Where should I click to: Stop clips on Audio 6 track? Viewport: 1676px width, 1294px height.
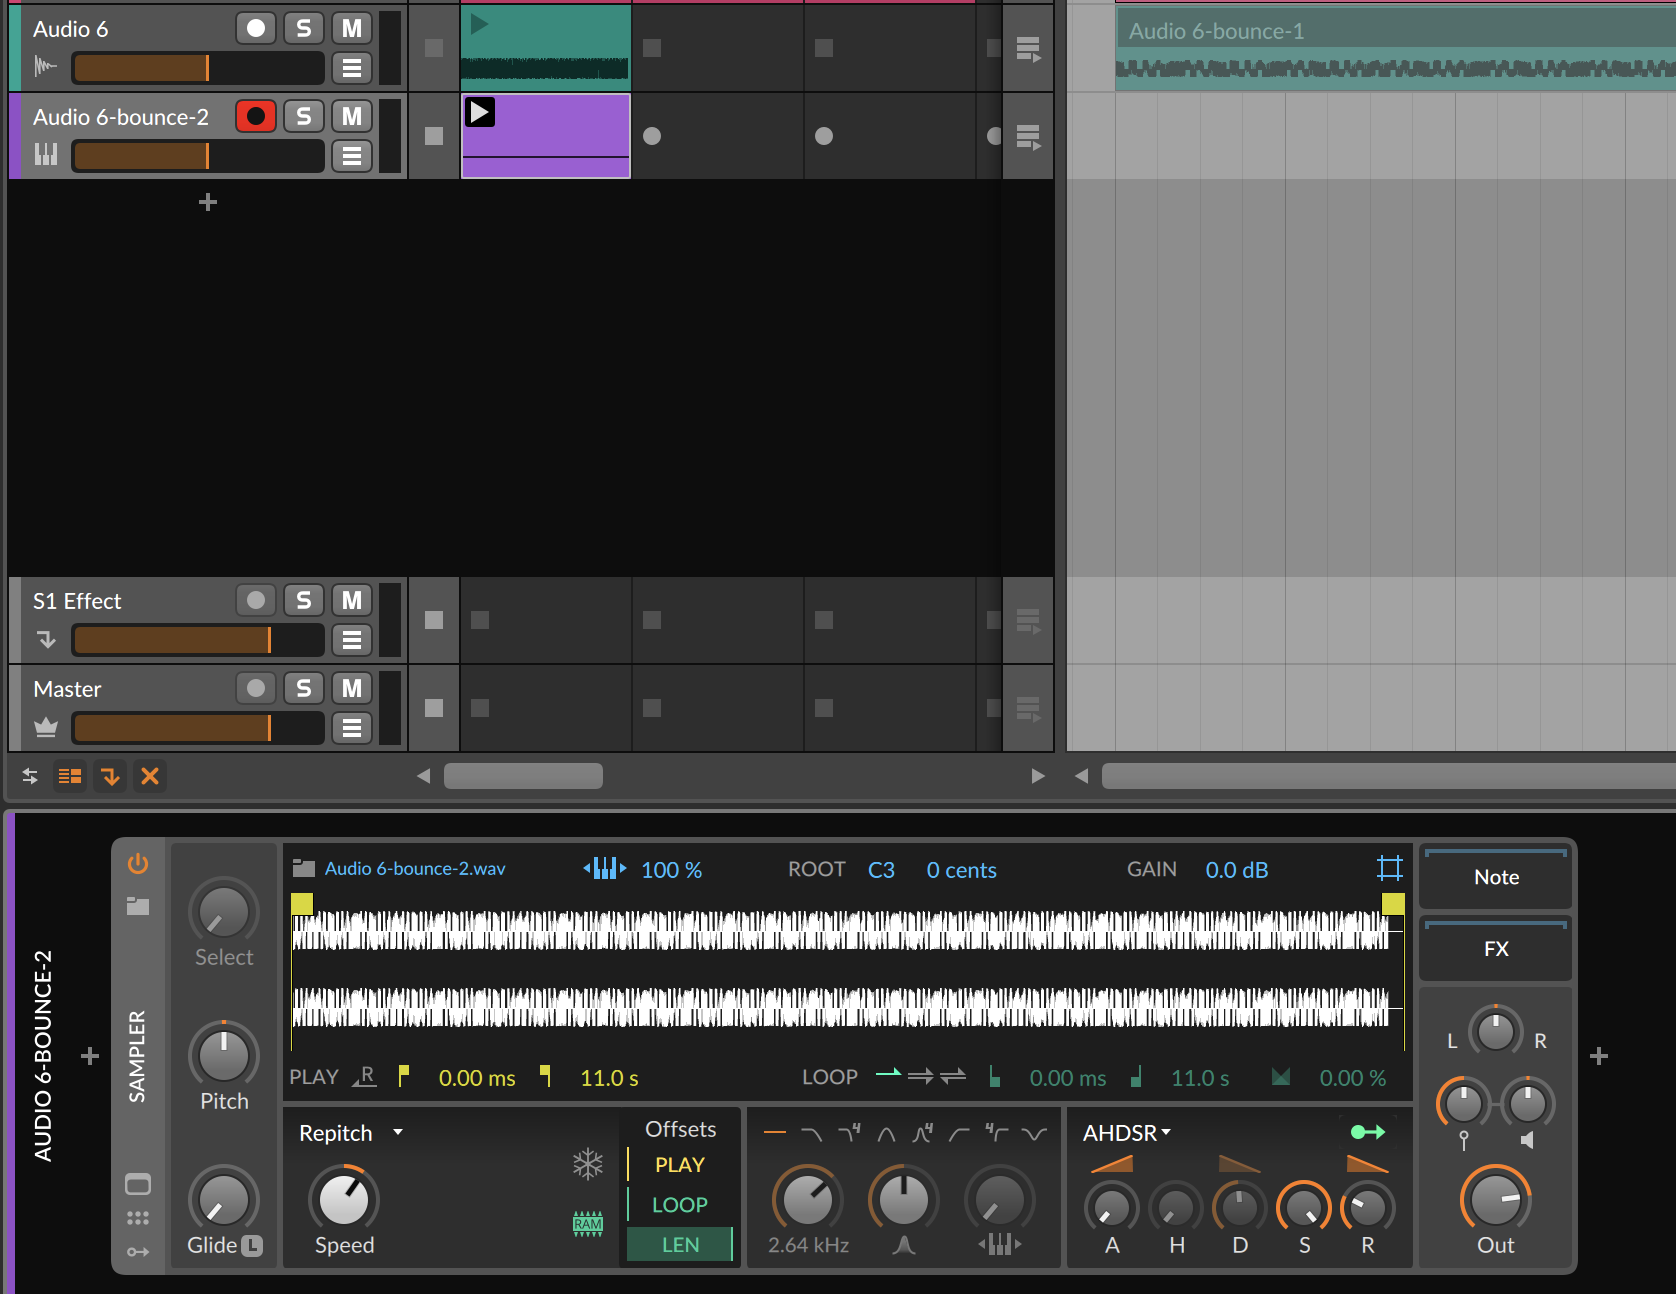click(x=434, y=48)
